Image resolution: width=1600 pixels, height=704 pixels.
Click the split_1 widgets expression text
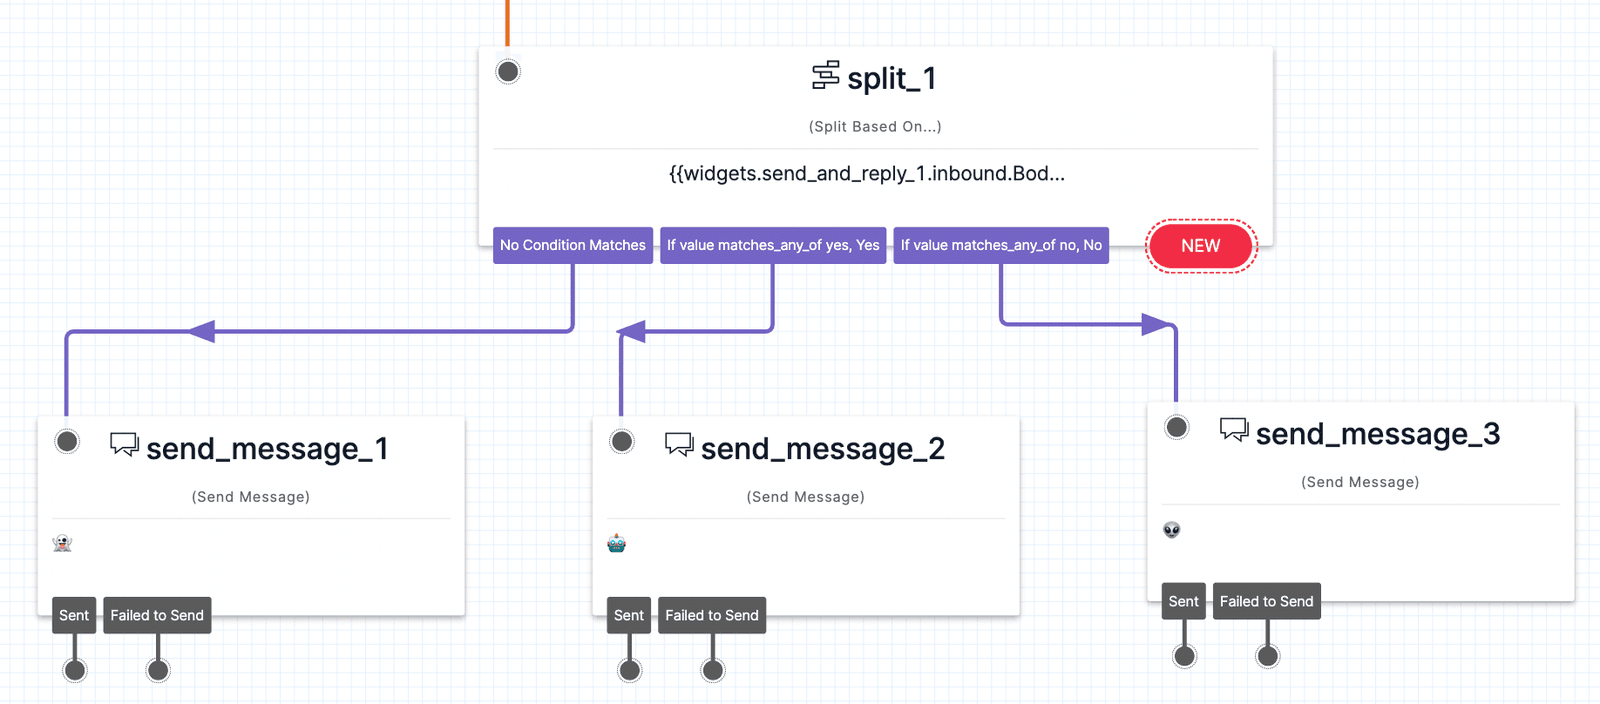pos(867,174)
